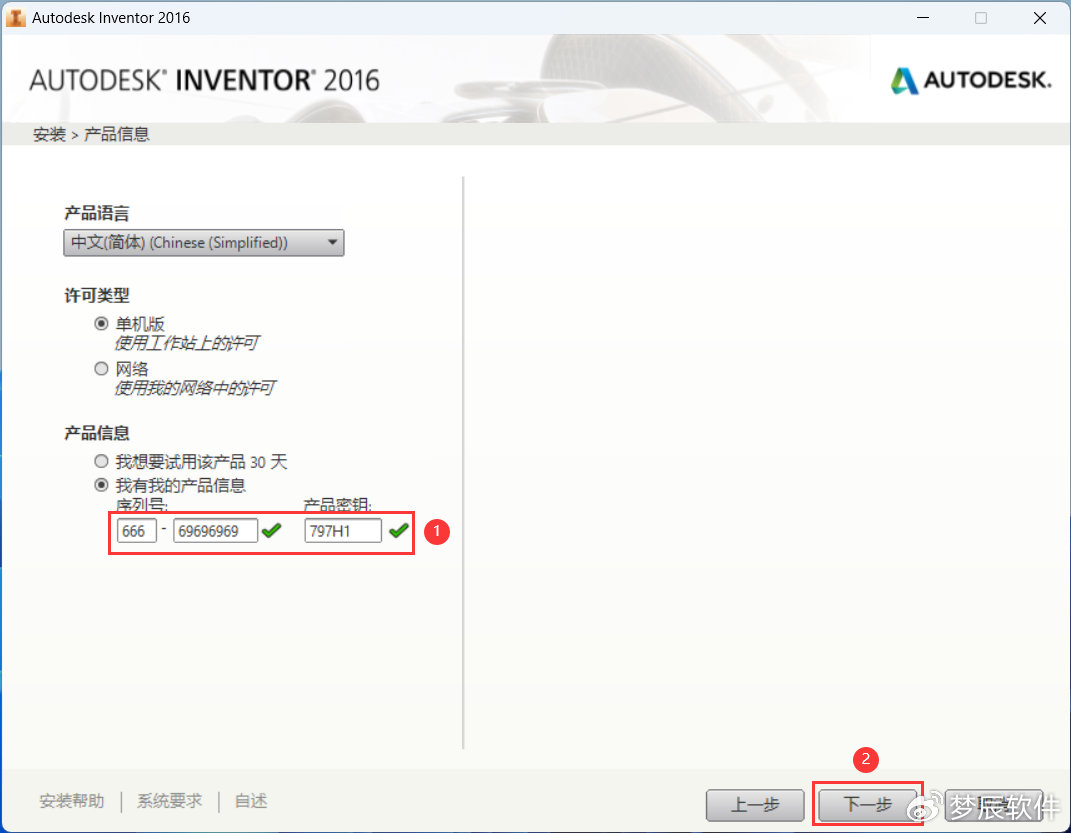This screenshot has height=833, width=1071.
Task: Click the 安装 breadcrumb text
Action: click(x=49, y=135)
